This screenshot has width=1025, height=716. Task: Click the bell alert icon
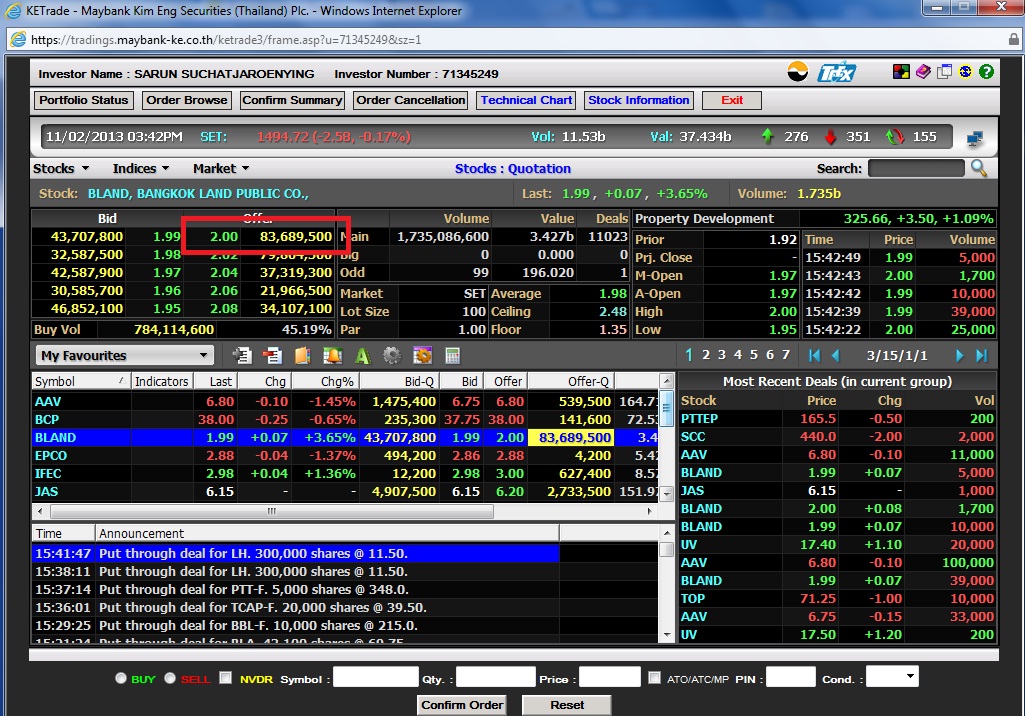point(332,356)
